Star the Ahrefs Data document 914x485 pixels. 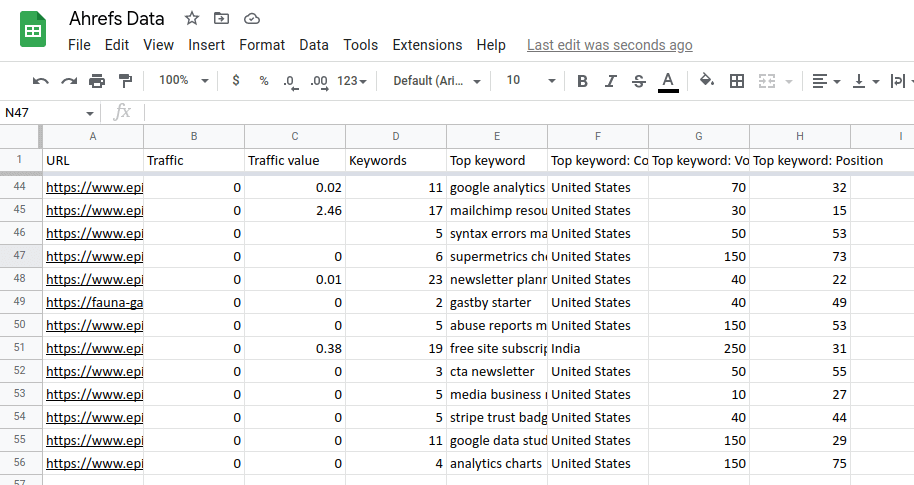click(192, 19)
